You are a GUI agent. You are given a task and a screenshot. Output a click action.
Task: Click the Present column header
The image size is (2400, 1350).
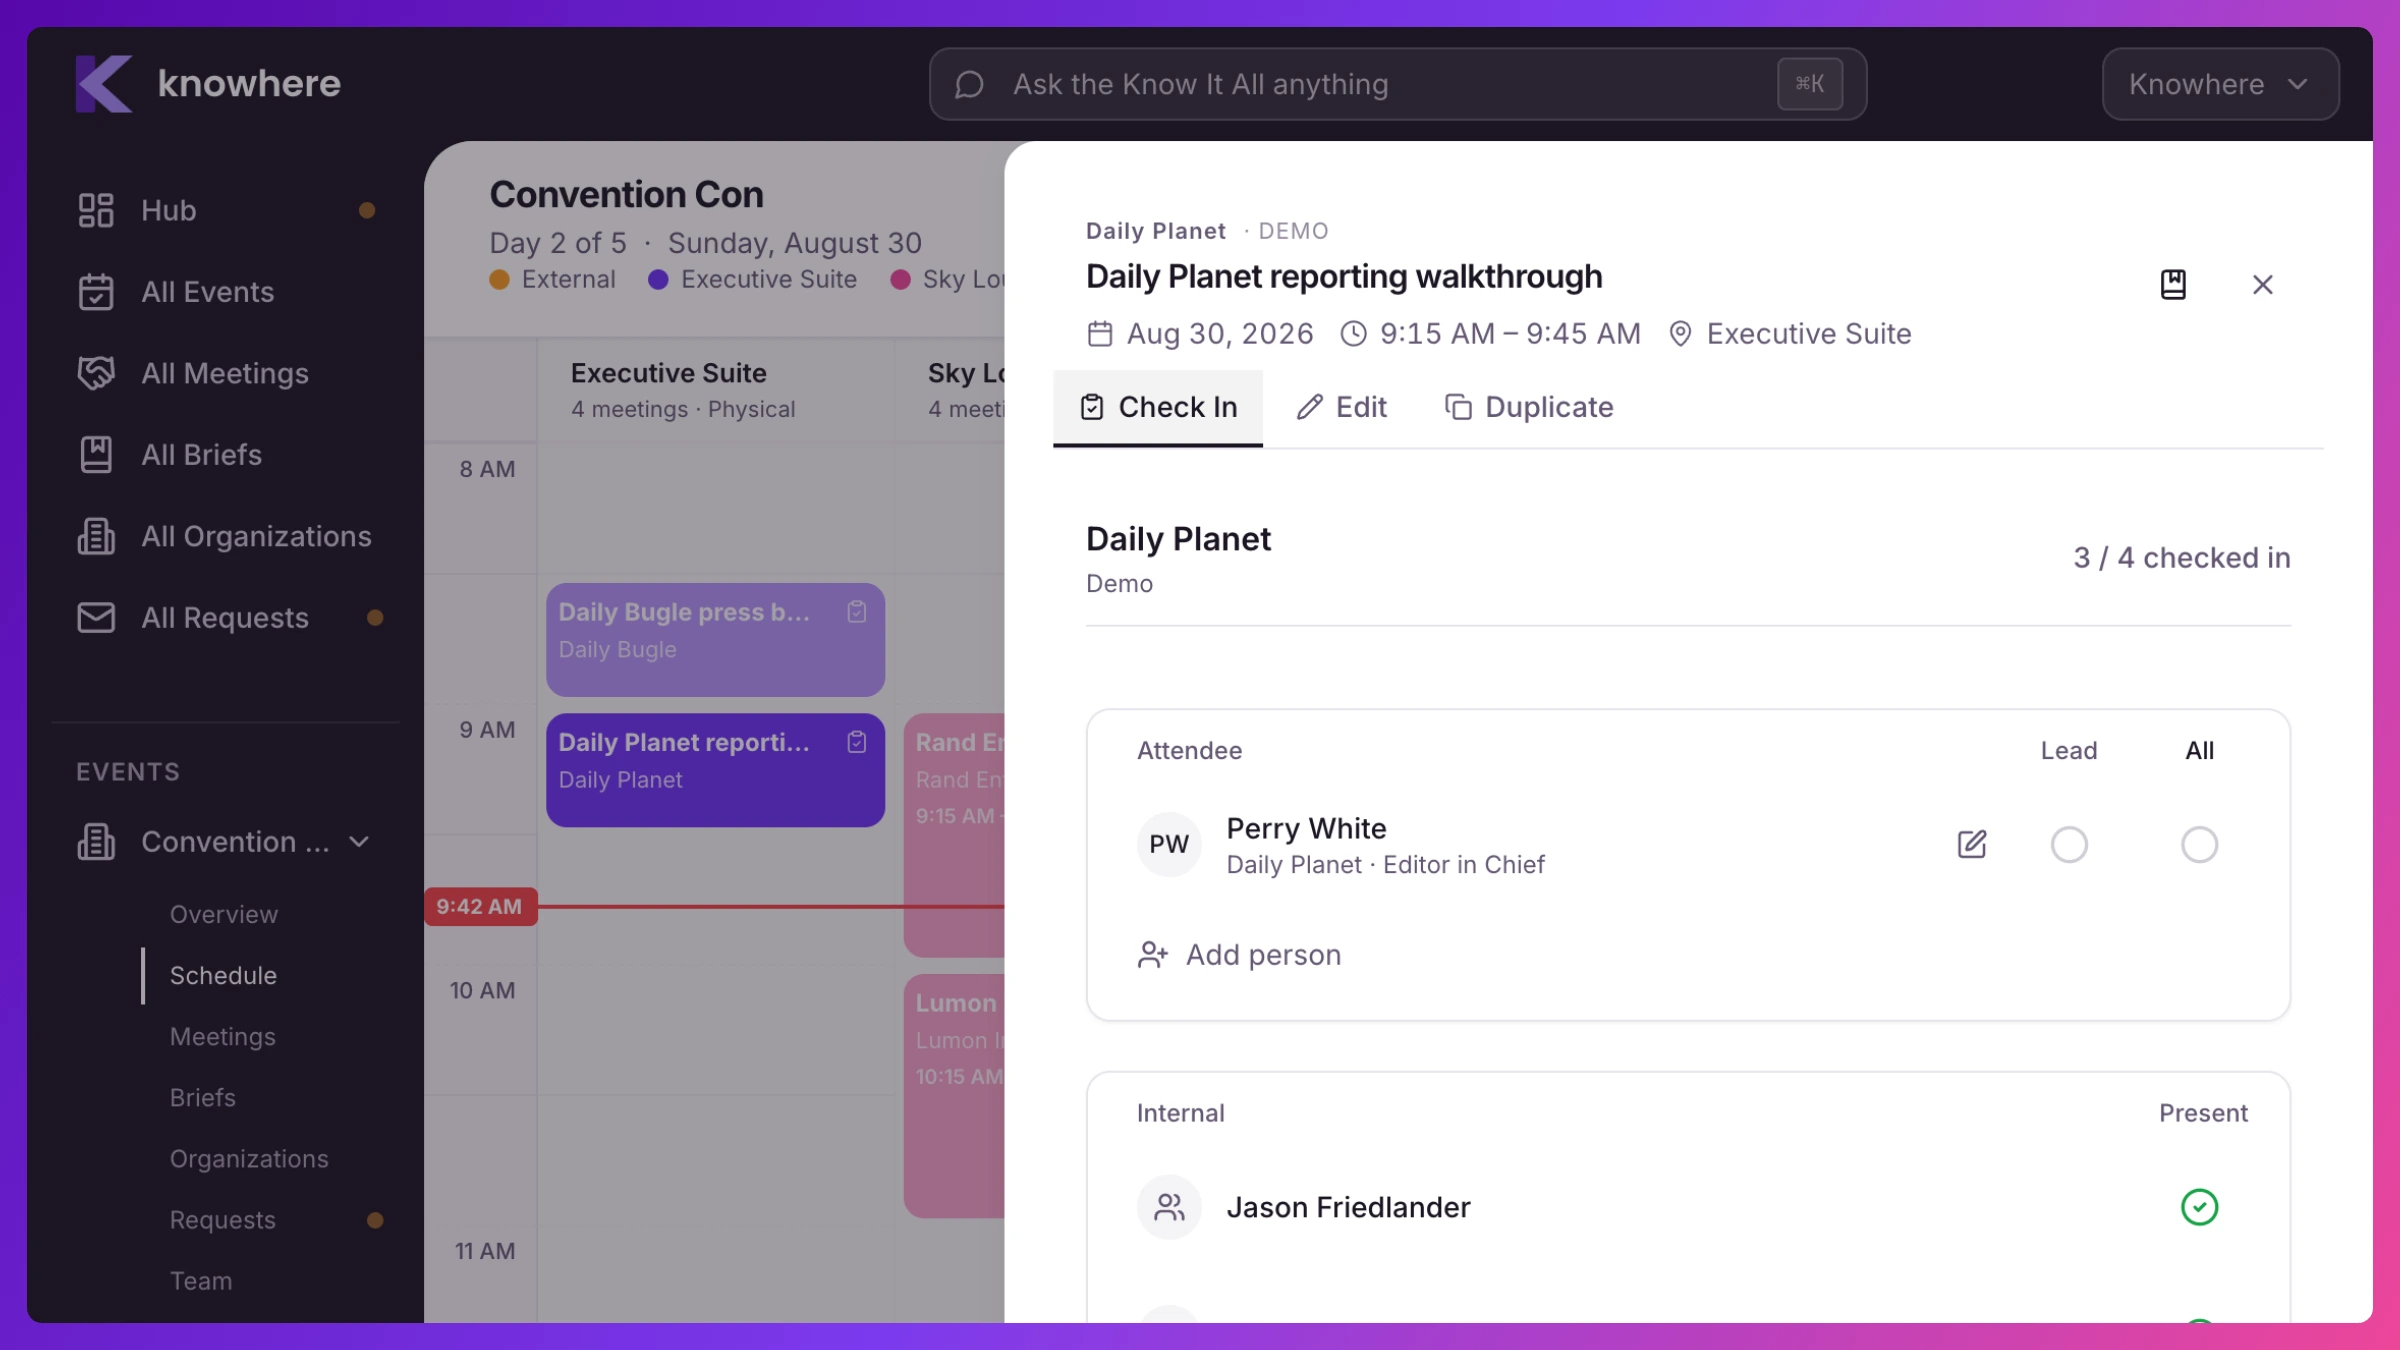pyautogui.click(x=2203, y=1113)
